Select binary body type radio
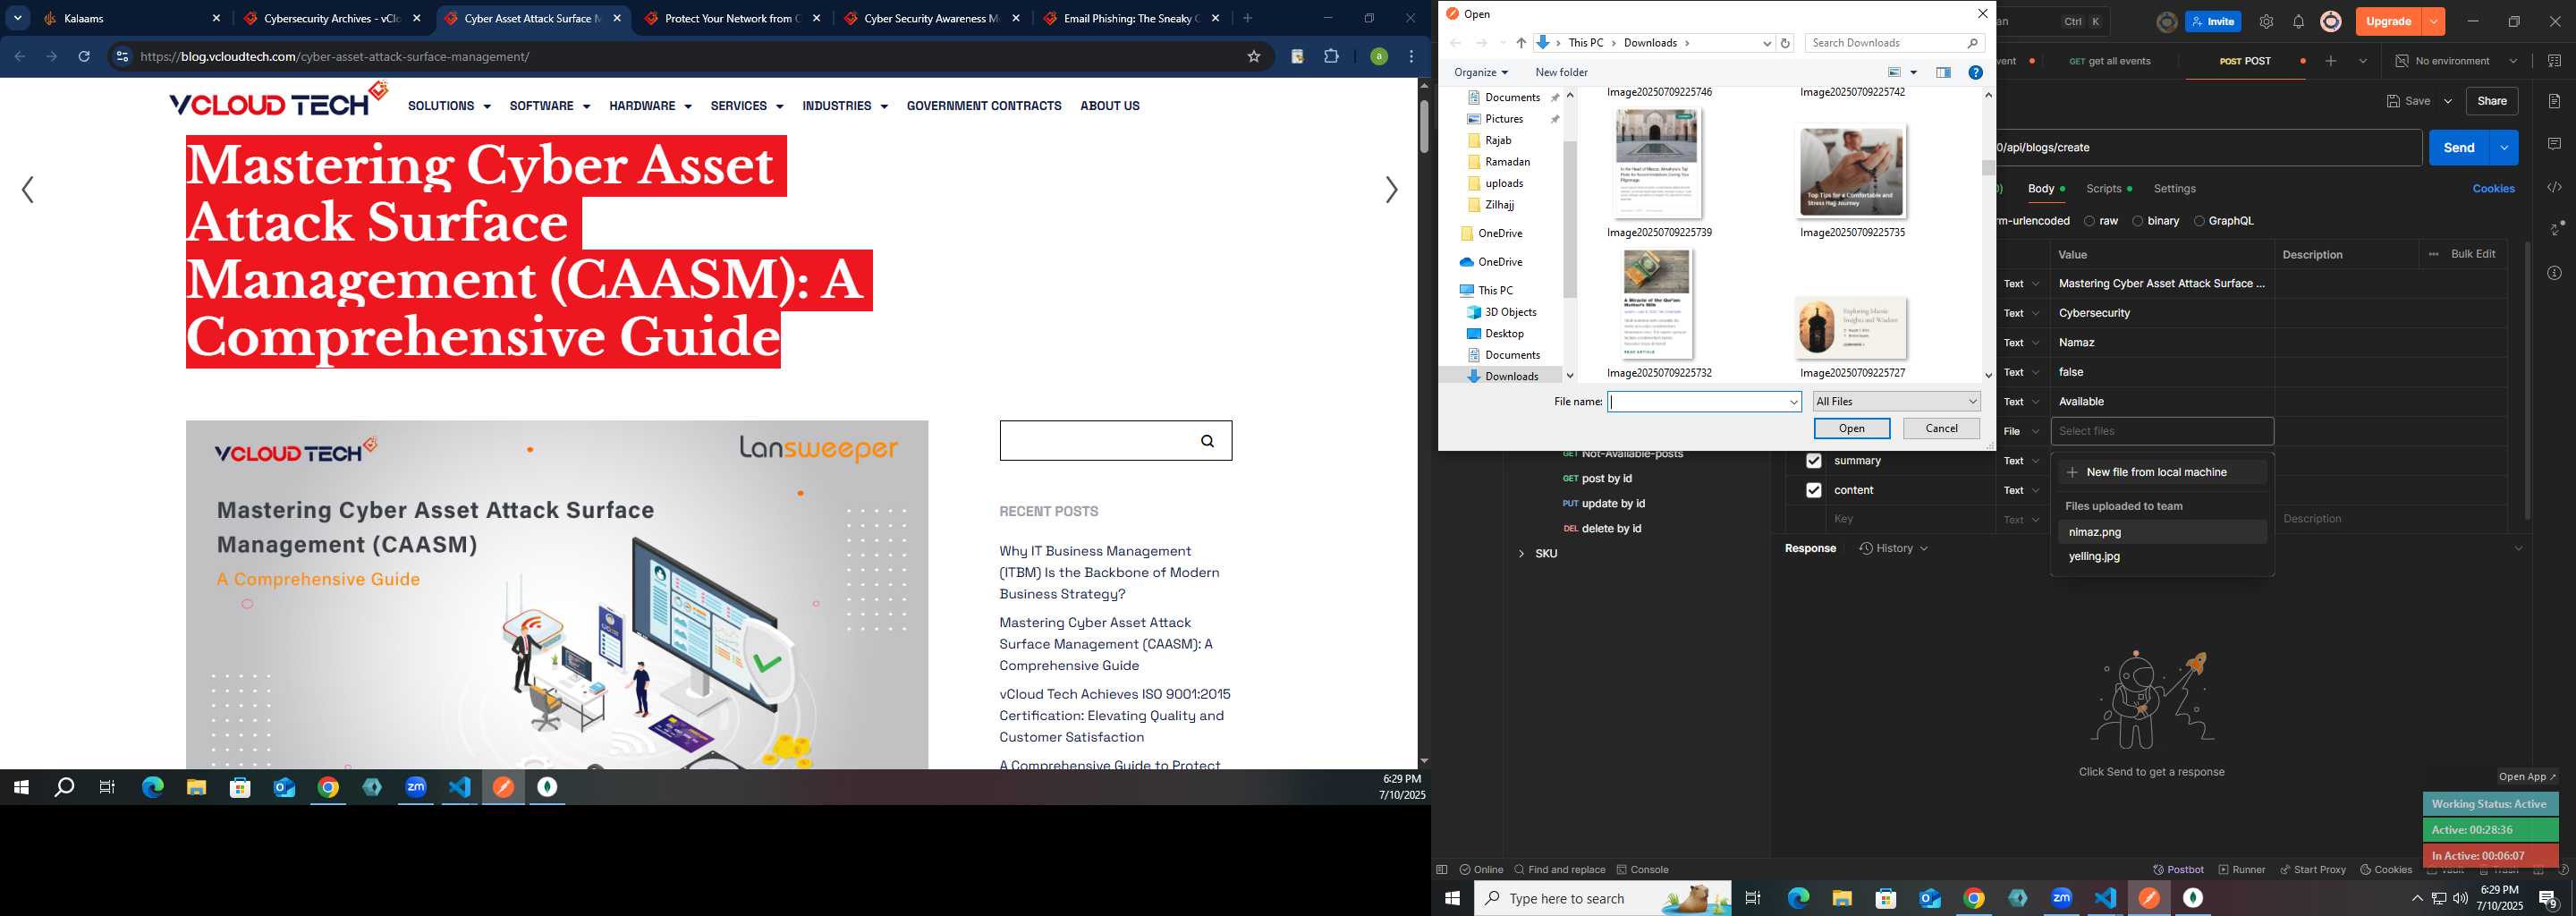This screenshot has width=2576, height=916. (2137, 221)
